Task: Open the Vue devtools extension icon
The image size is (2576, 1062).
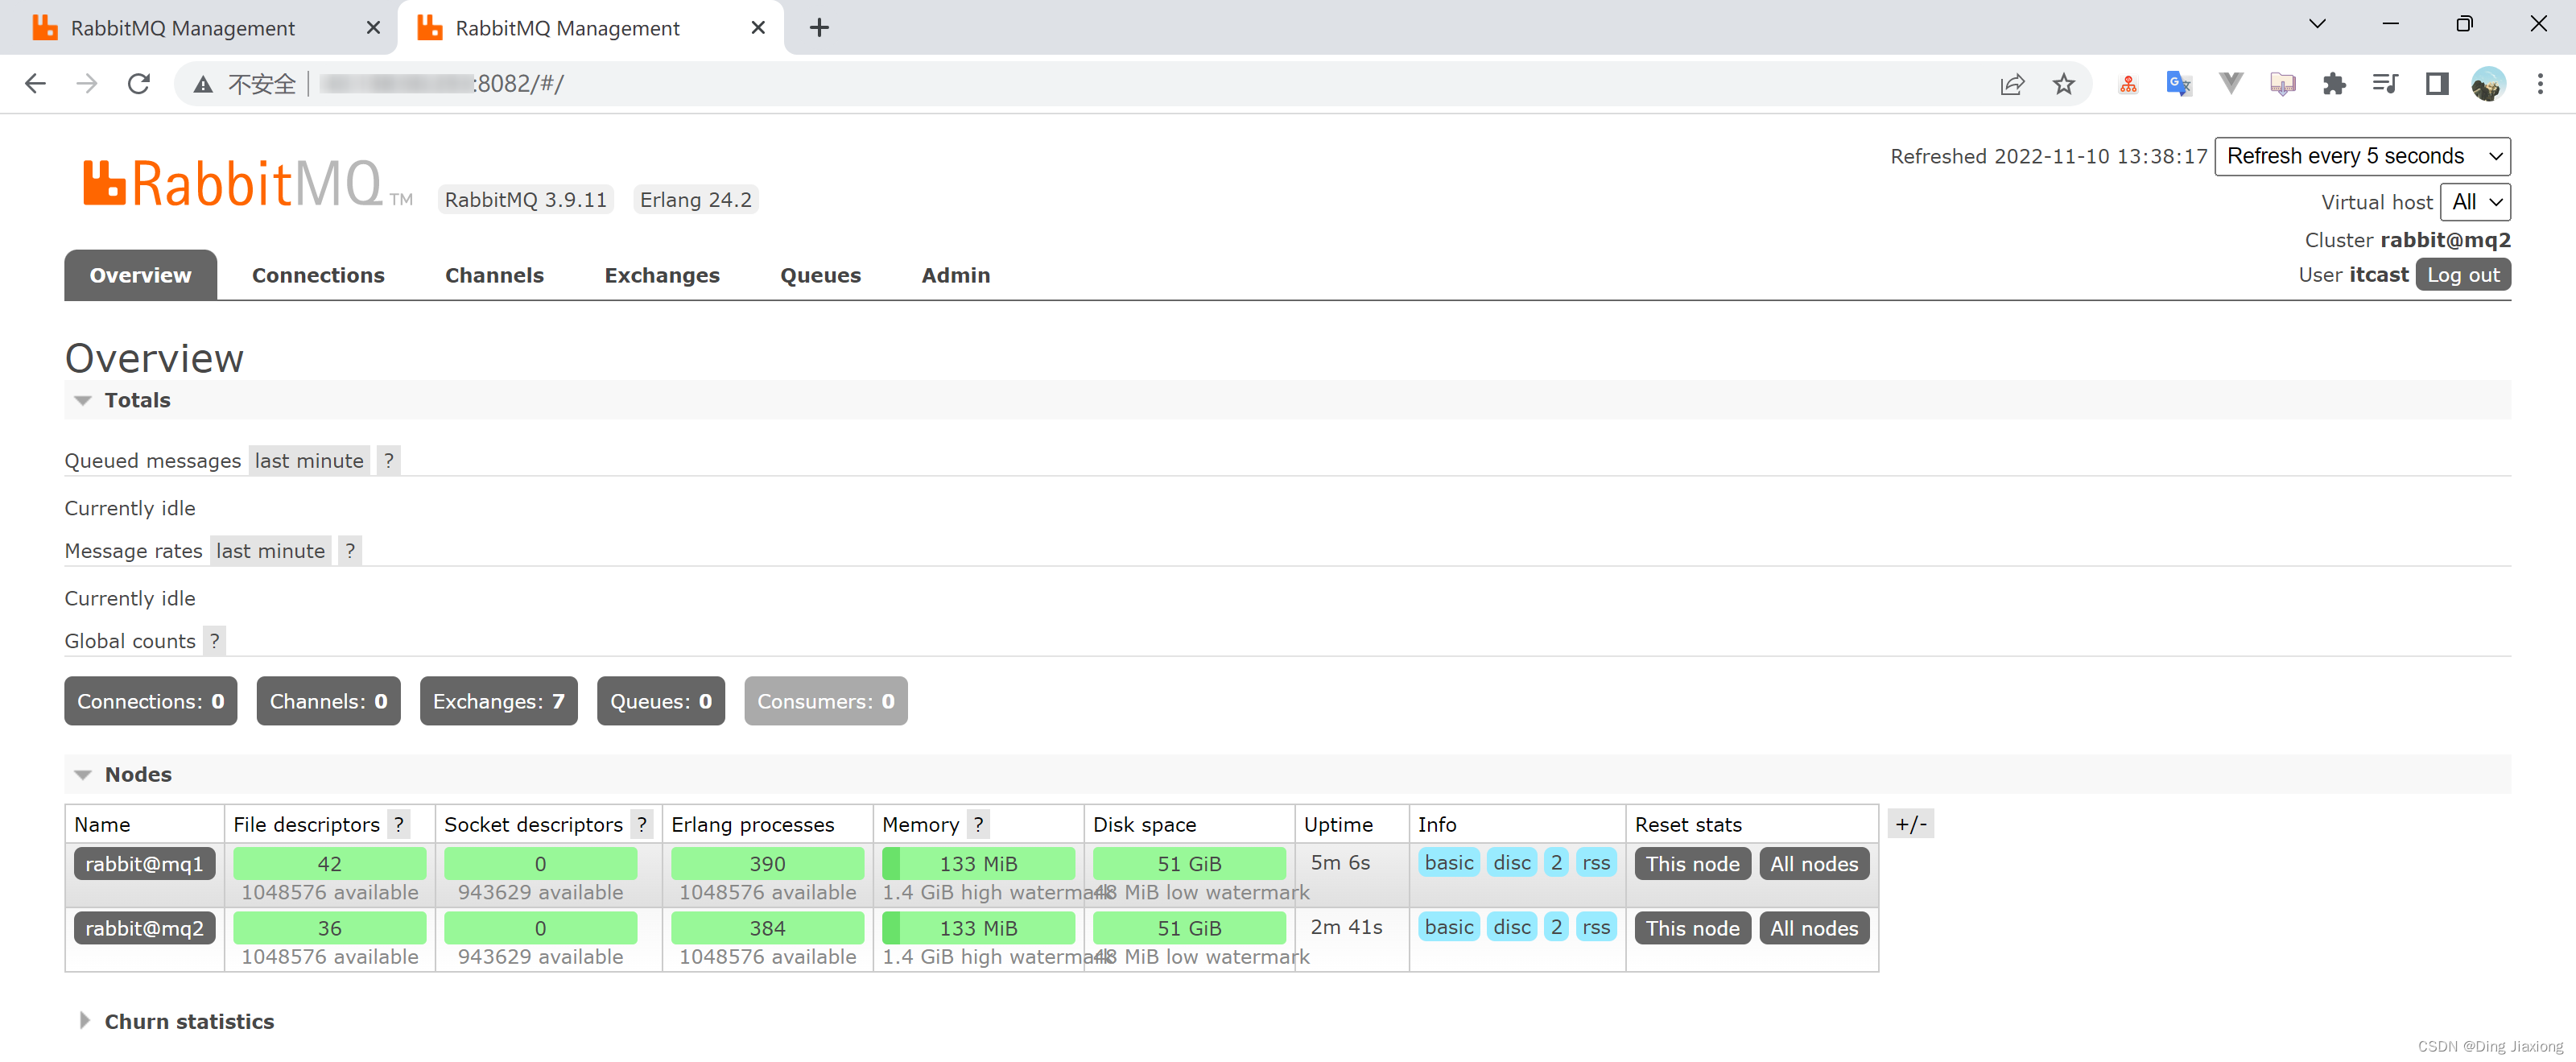Action: click(x=2231, y=84)
